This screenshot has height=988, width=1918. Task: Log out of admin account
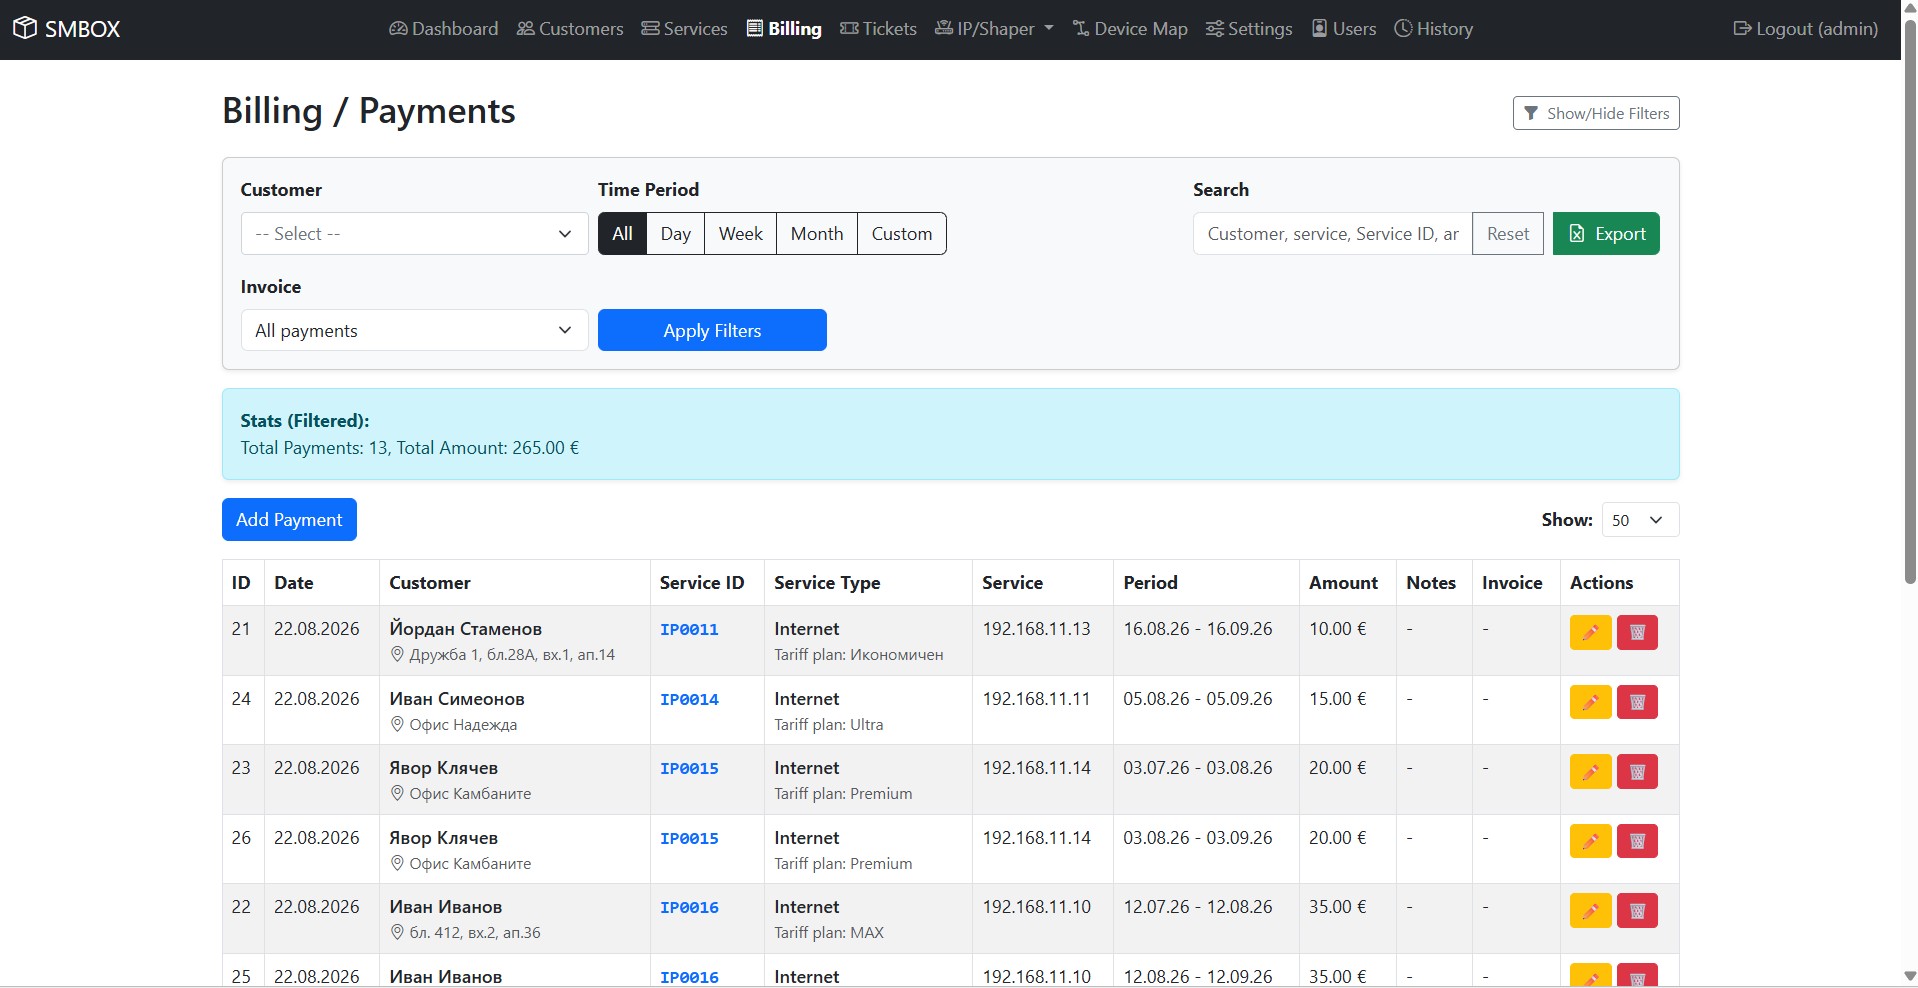click(x=1806, y=29)
